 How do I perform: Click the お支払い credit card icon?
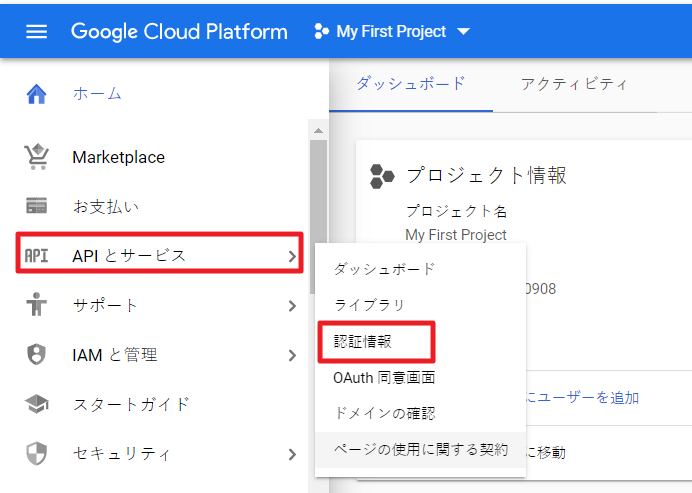coord(36,207)
